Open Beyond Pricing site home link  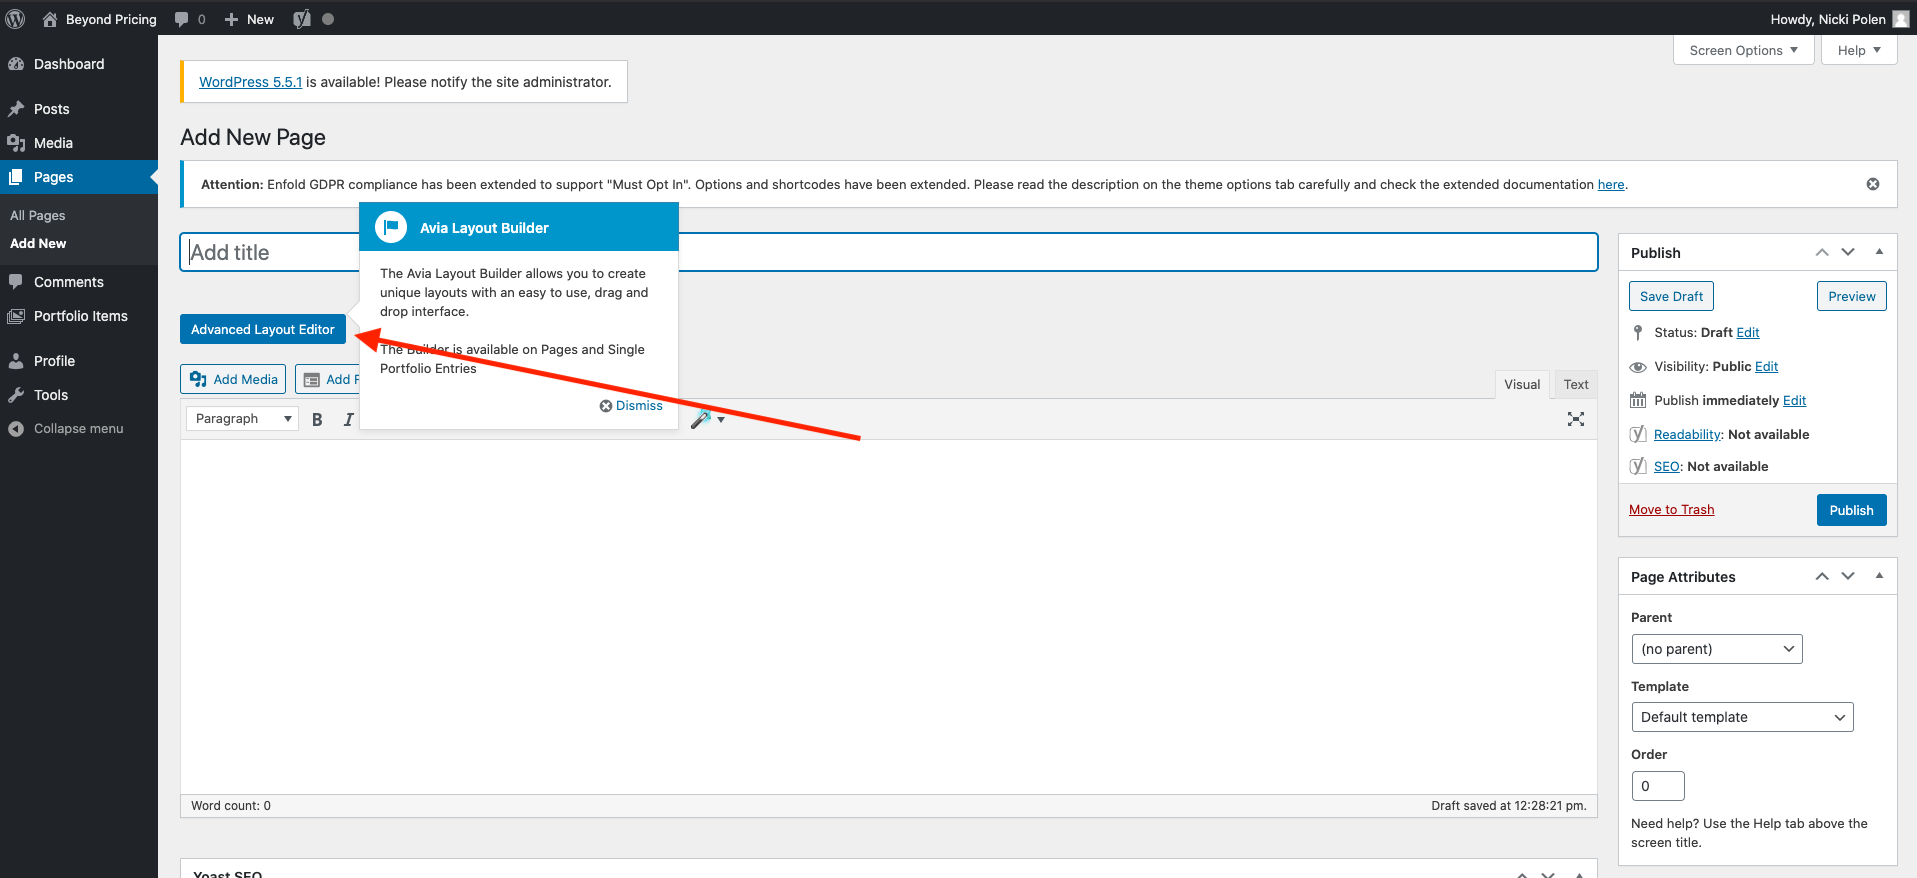click(100, 19)
